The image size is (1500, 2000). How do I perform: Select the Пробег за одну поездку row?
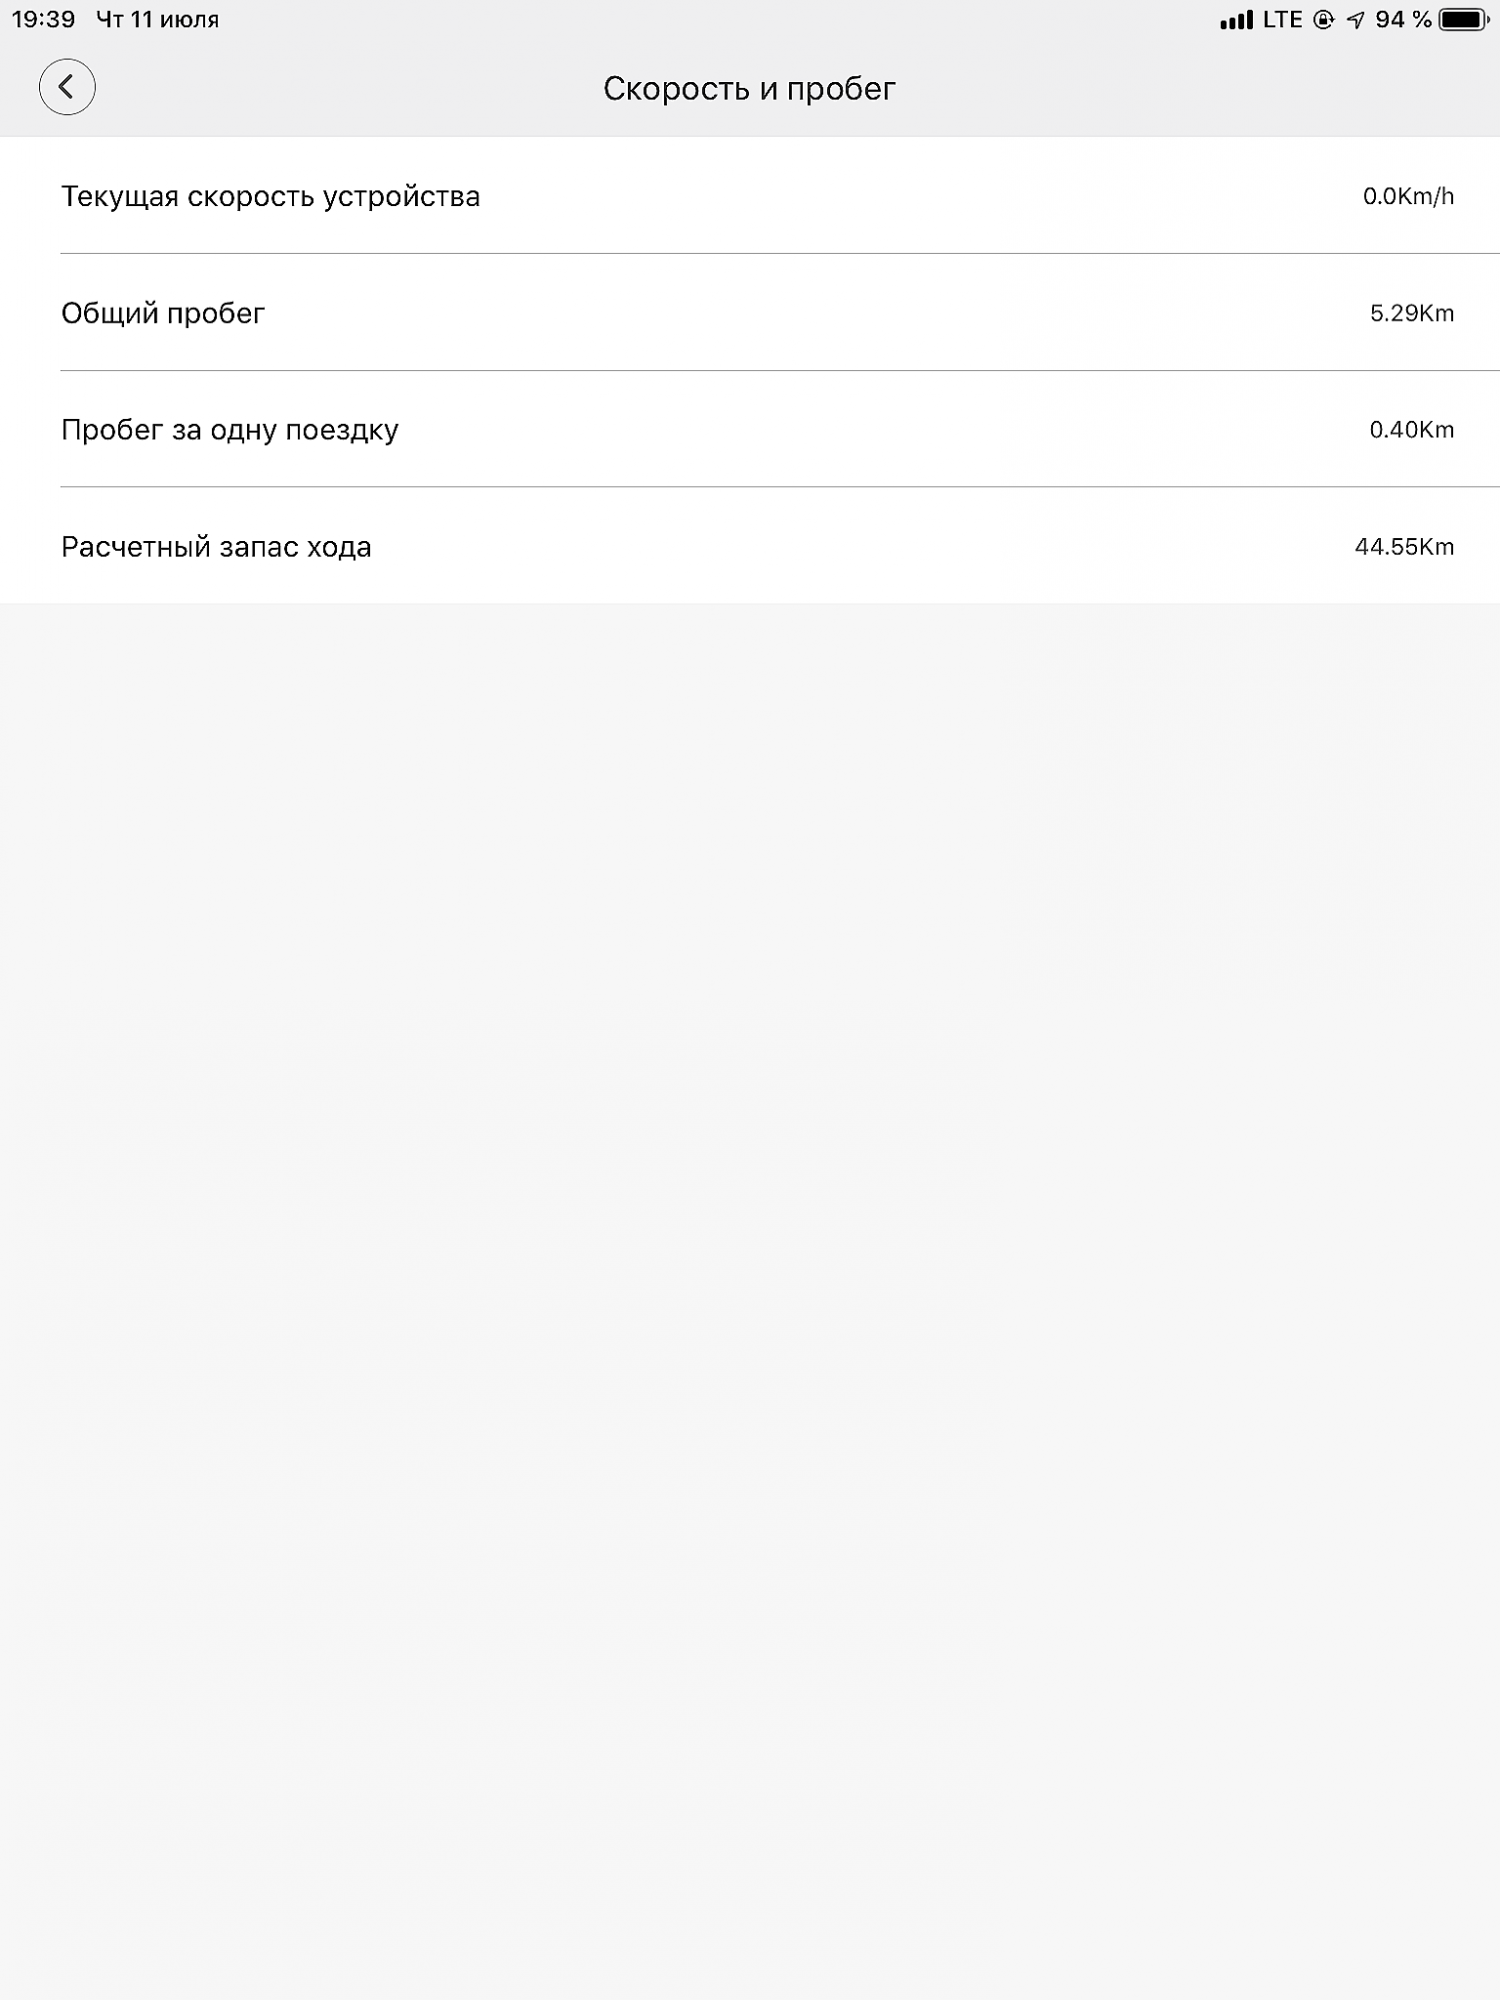750,429
